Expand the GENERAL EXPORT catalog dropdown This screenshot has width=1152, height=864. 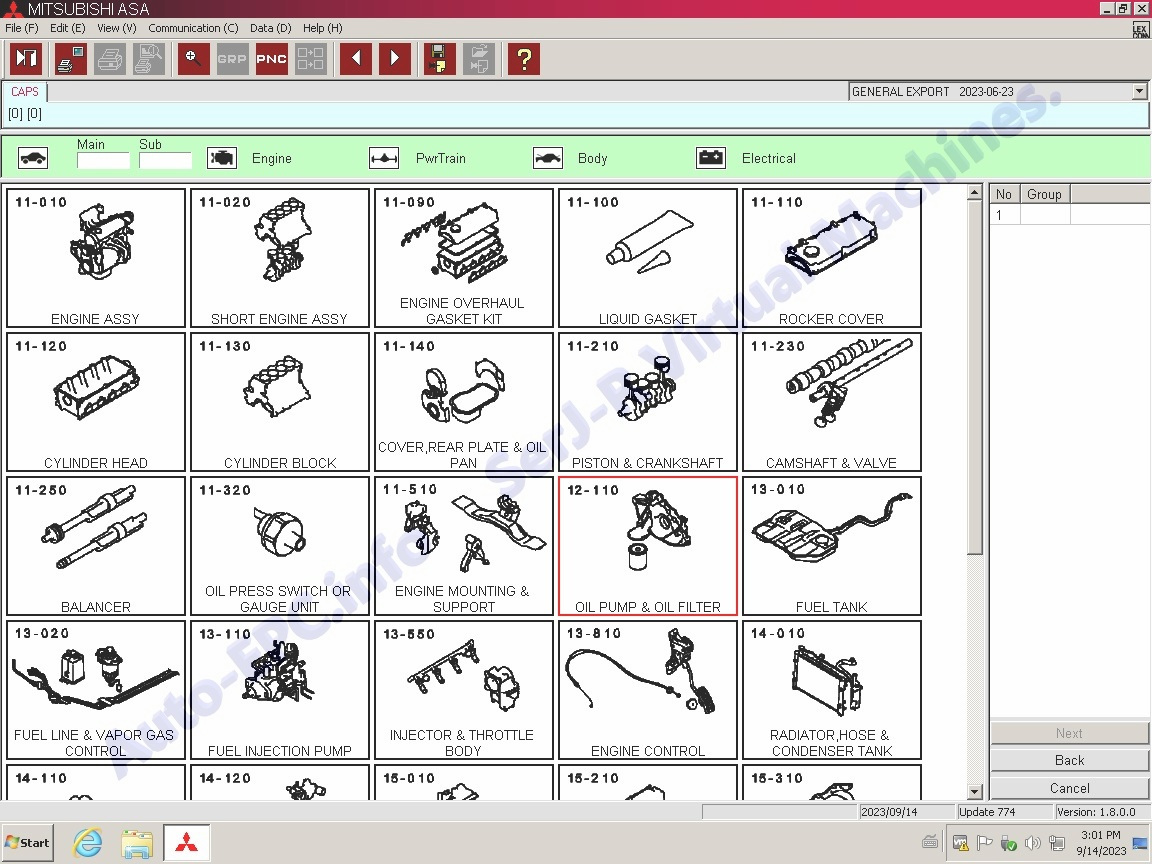coord(1139,92)
